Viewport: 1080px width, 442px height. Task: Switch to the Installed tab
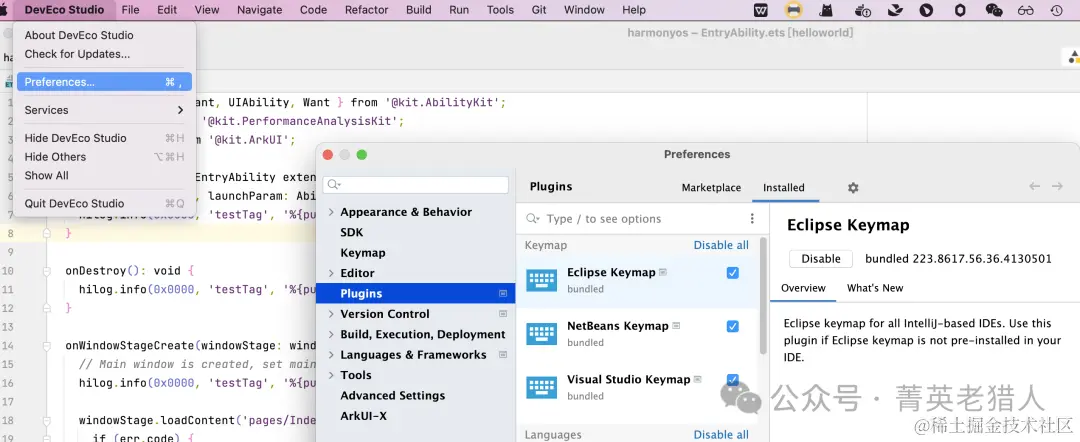click(784, 187)
